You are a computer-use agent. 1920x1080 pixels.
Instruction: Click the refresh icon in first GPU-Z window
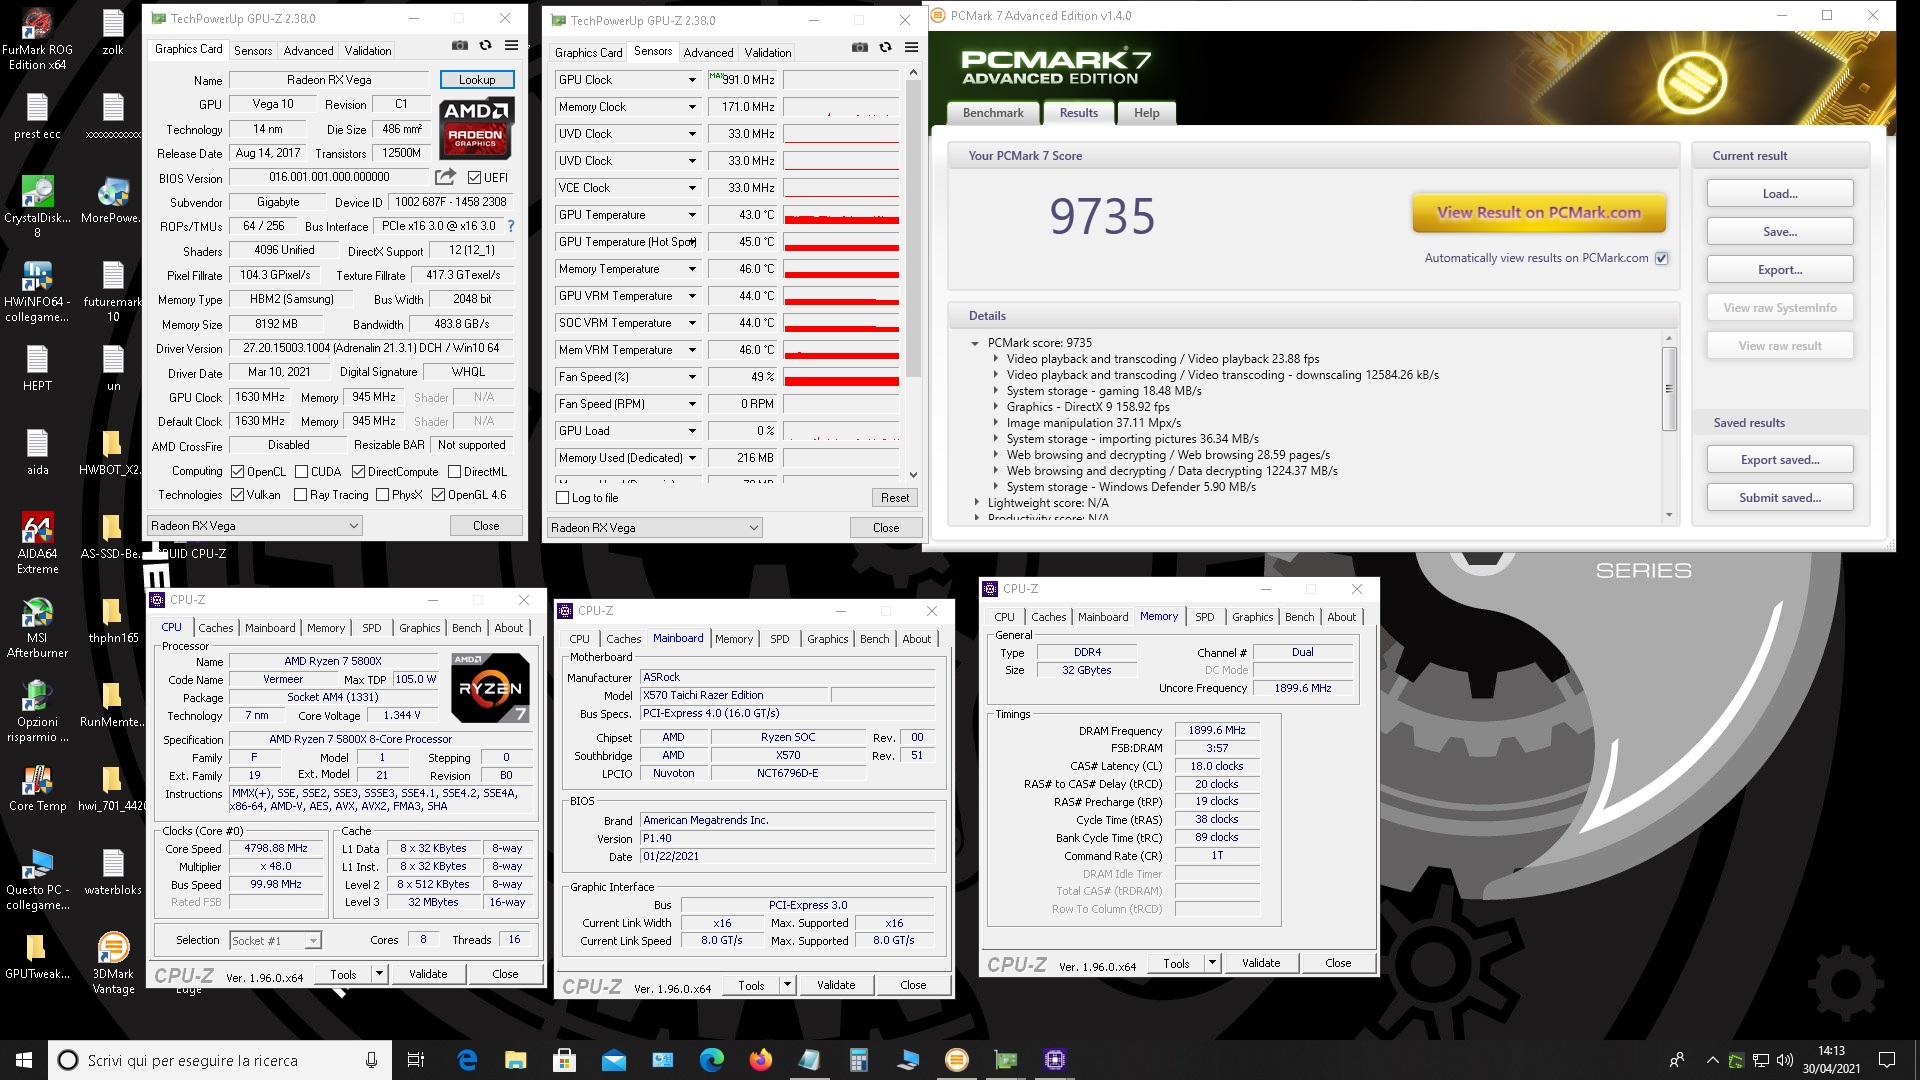(x=485, y=45)
